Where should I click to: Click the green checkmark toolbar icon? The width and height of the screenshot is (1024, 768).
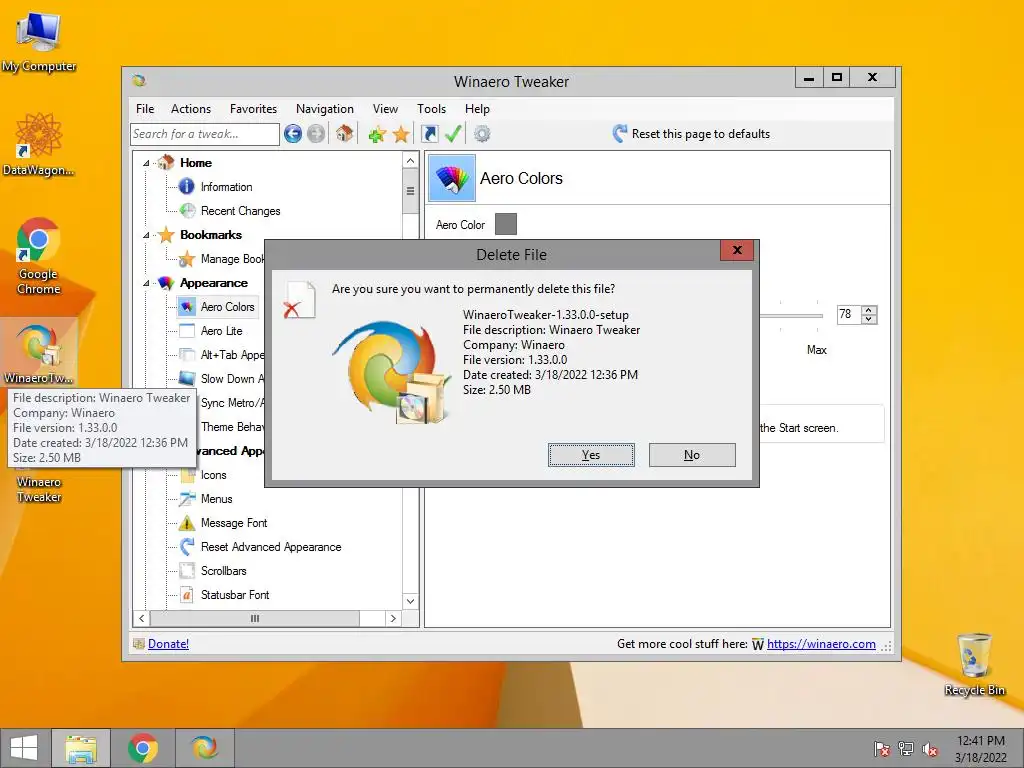click(453, 134)
